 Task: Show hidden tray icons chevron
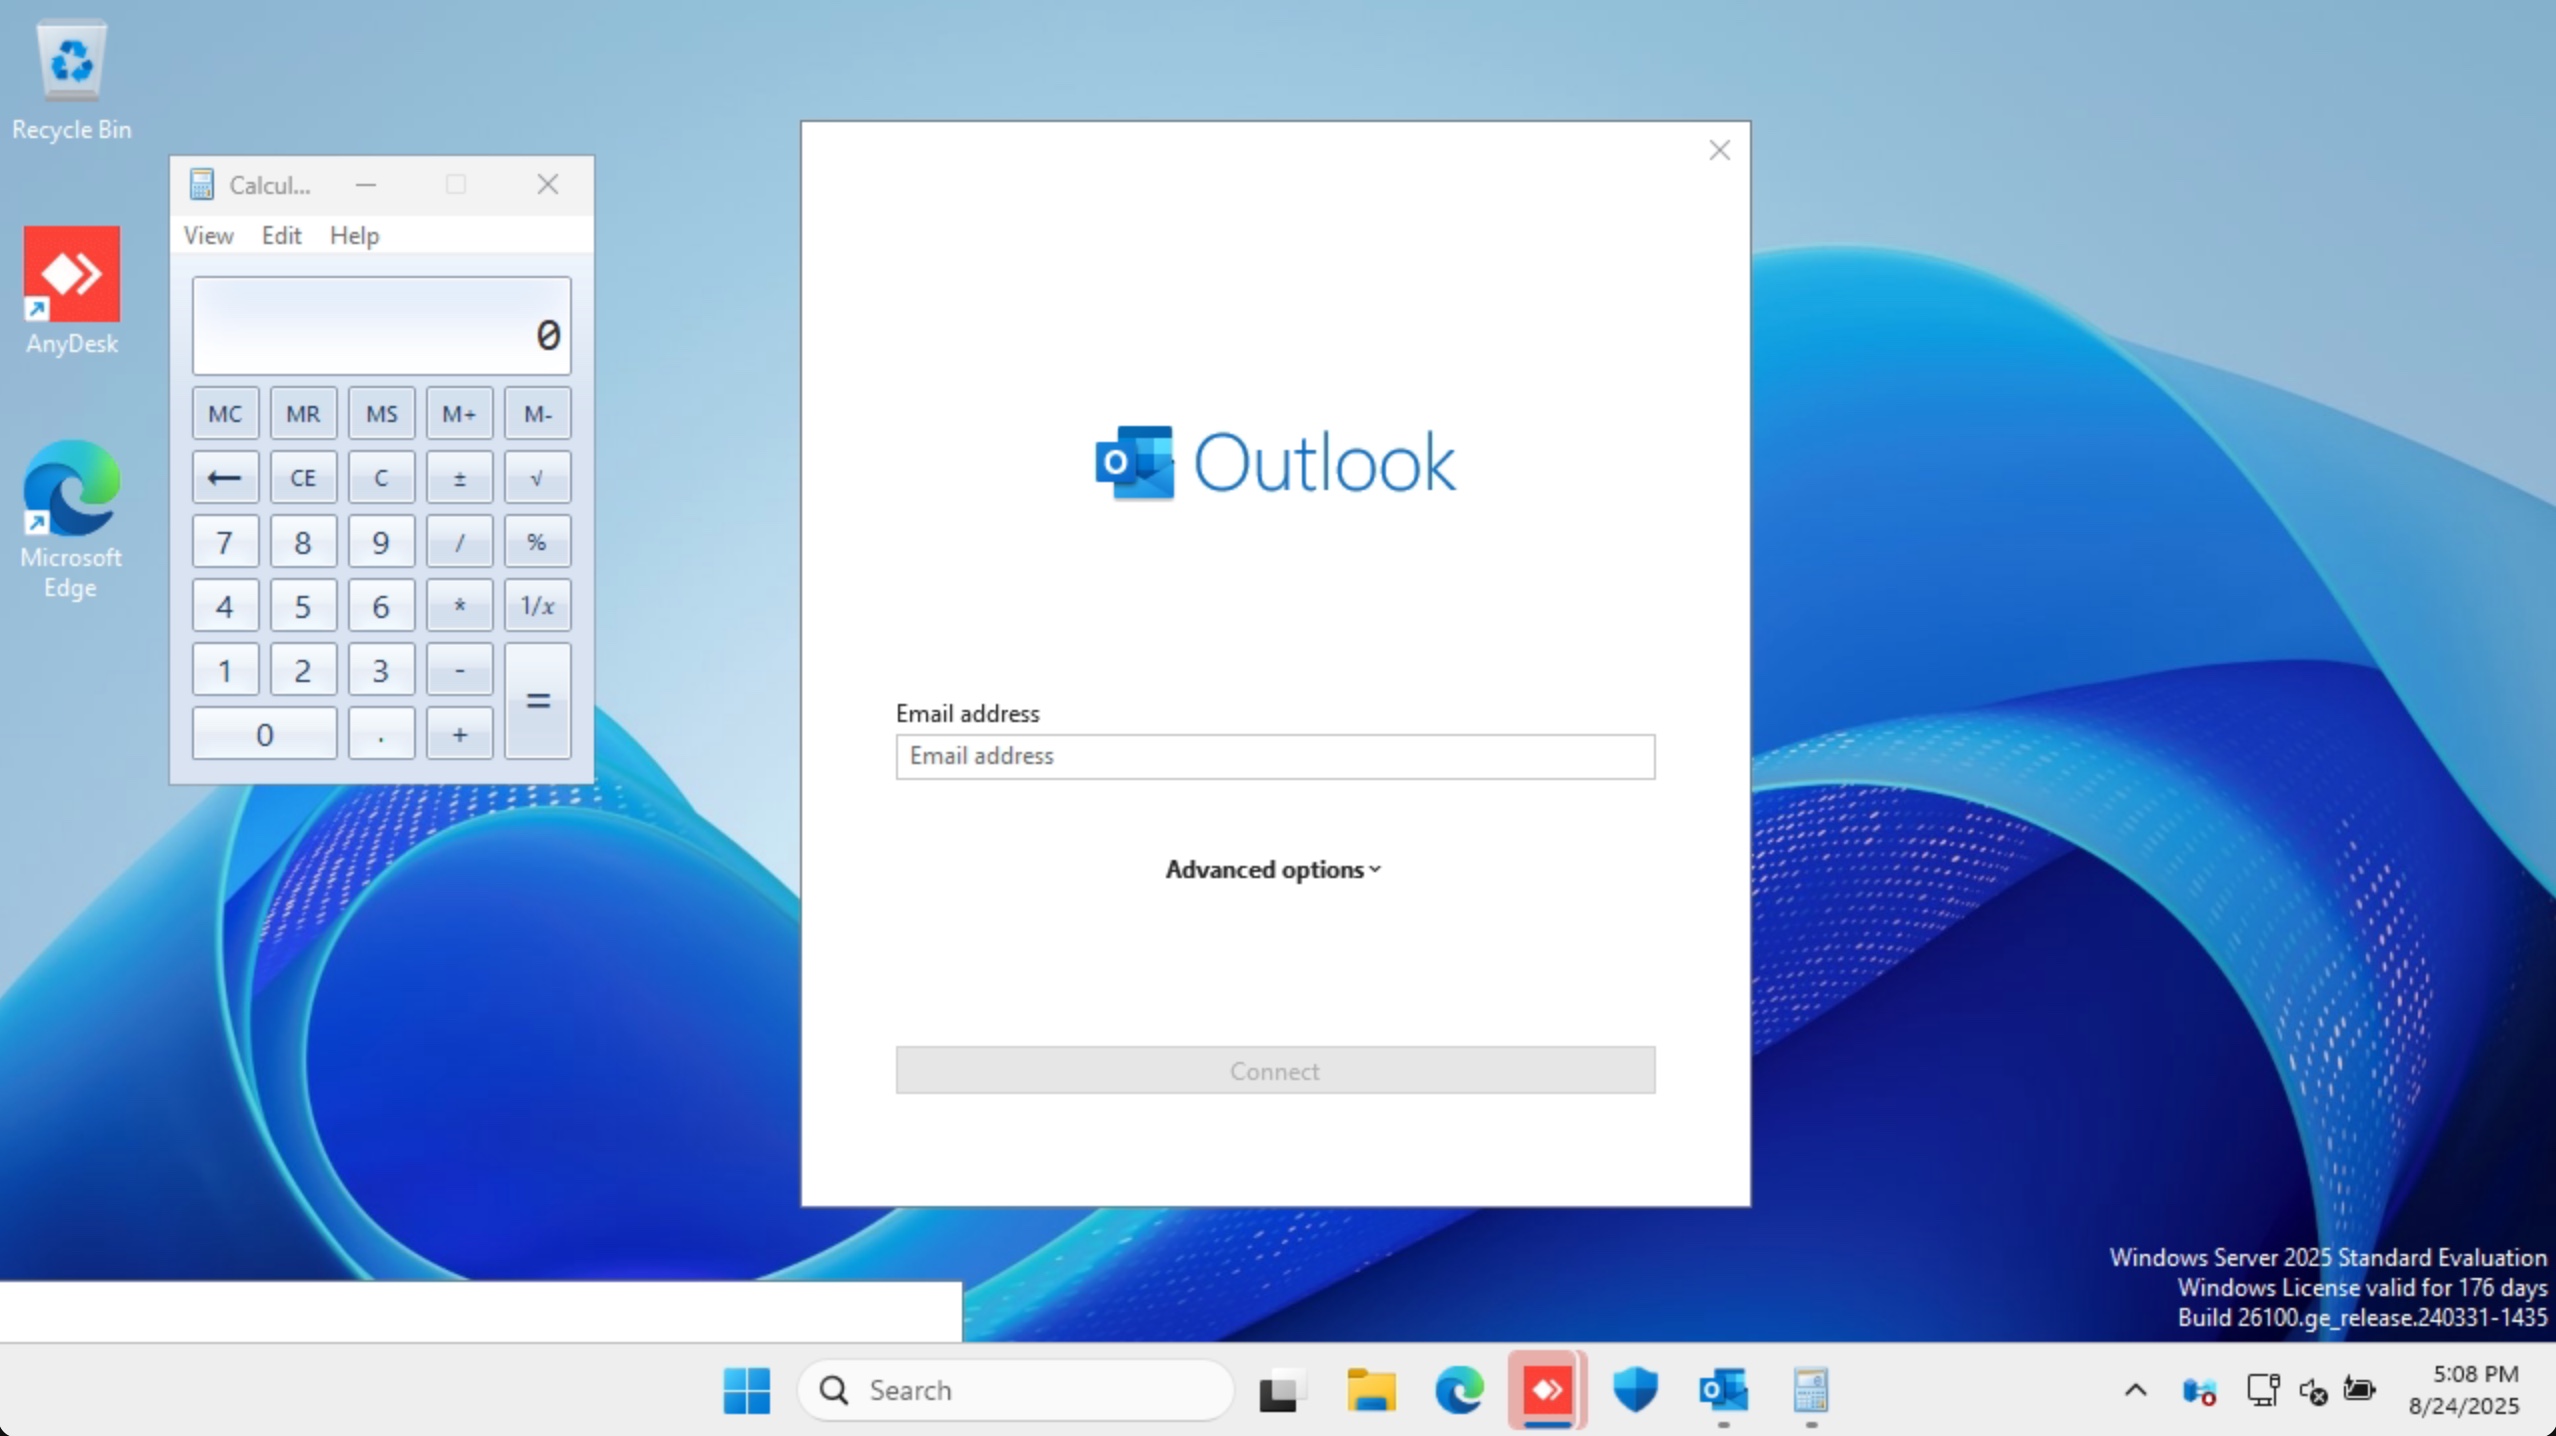2135,1390
